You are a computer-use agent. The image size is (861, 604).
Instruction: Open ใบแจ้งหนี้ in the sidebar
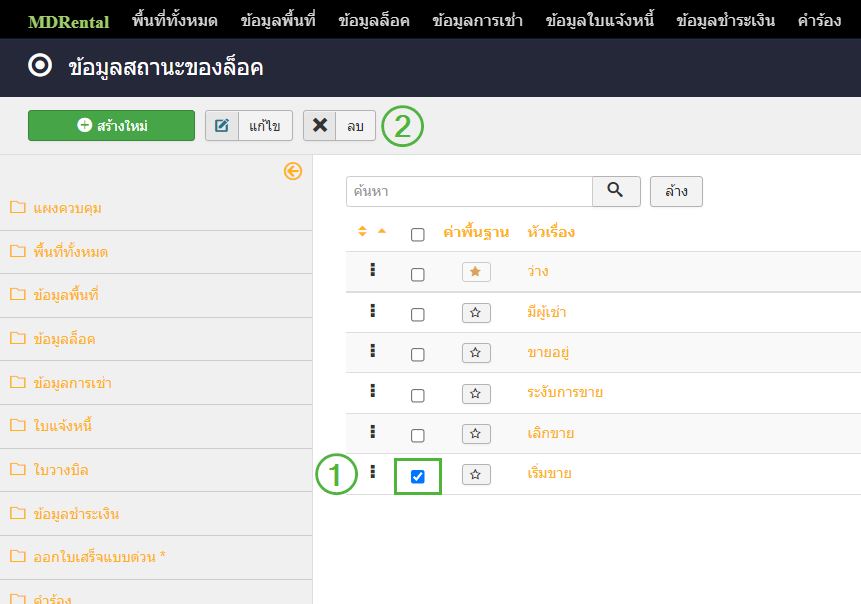62,426
